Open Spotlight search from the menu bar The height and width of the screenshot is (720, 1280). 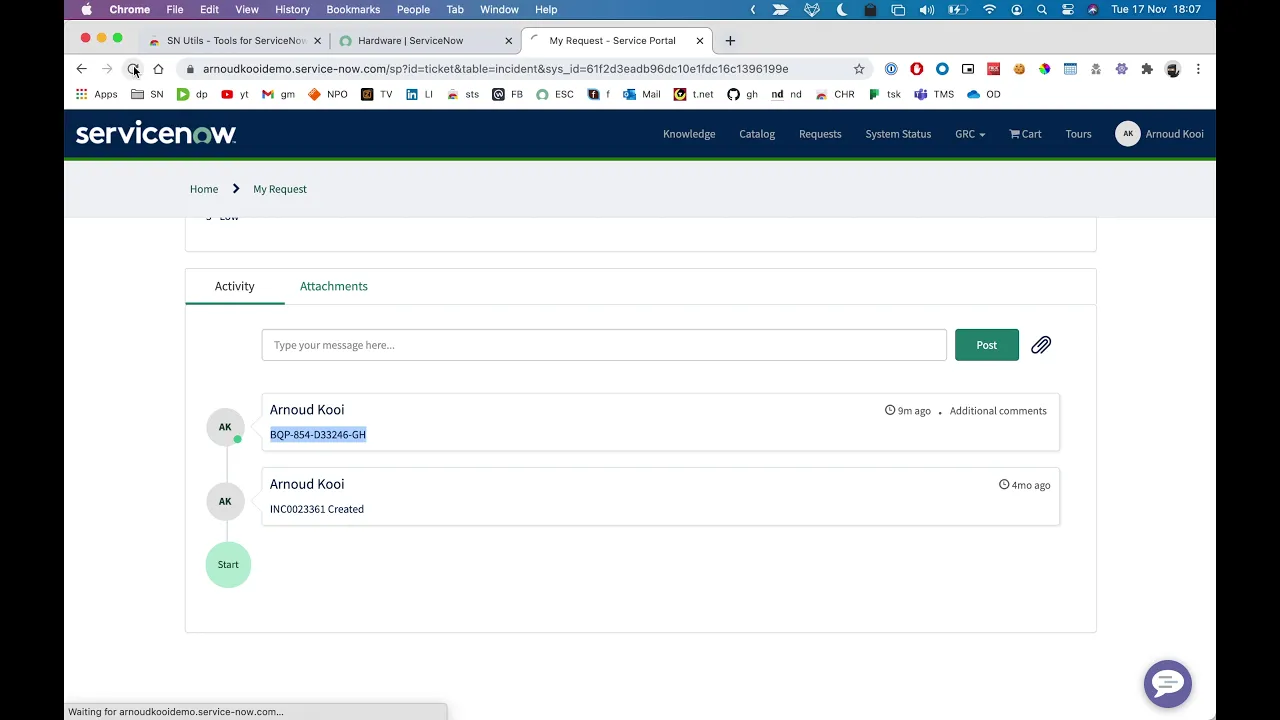point(1042,9)
